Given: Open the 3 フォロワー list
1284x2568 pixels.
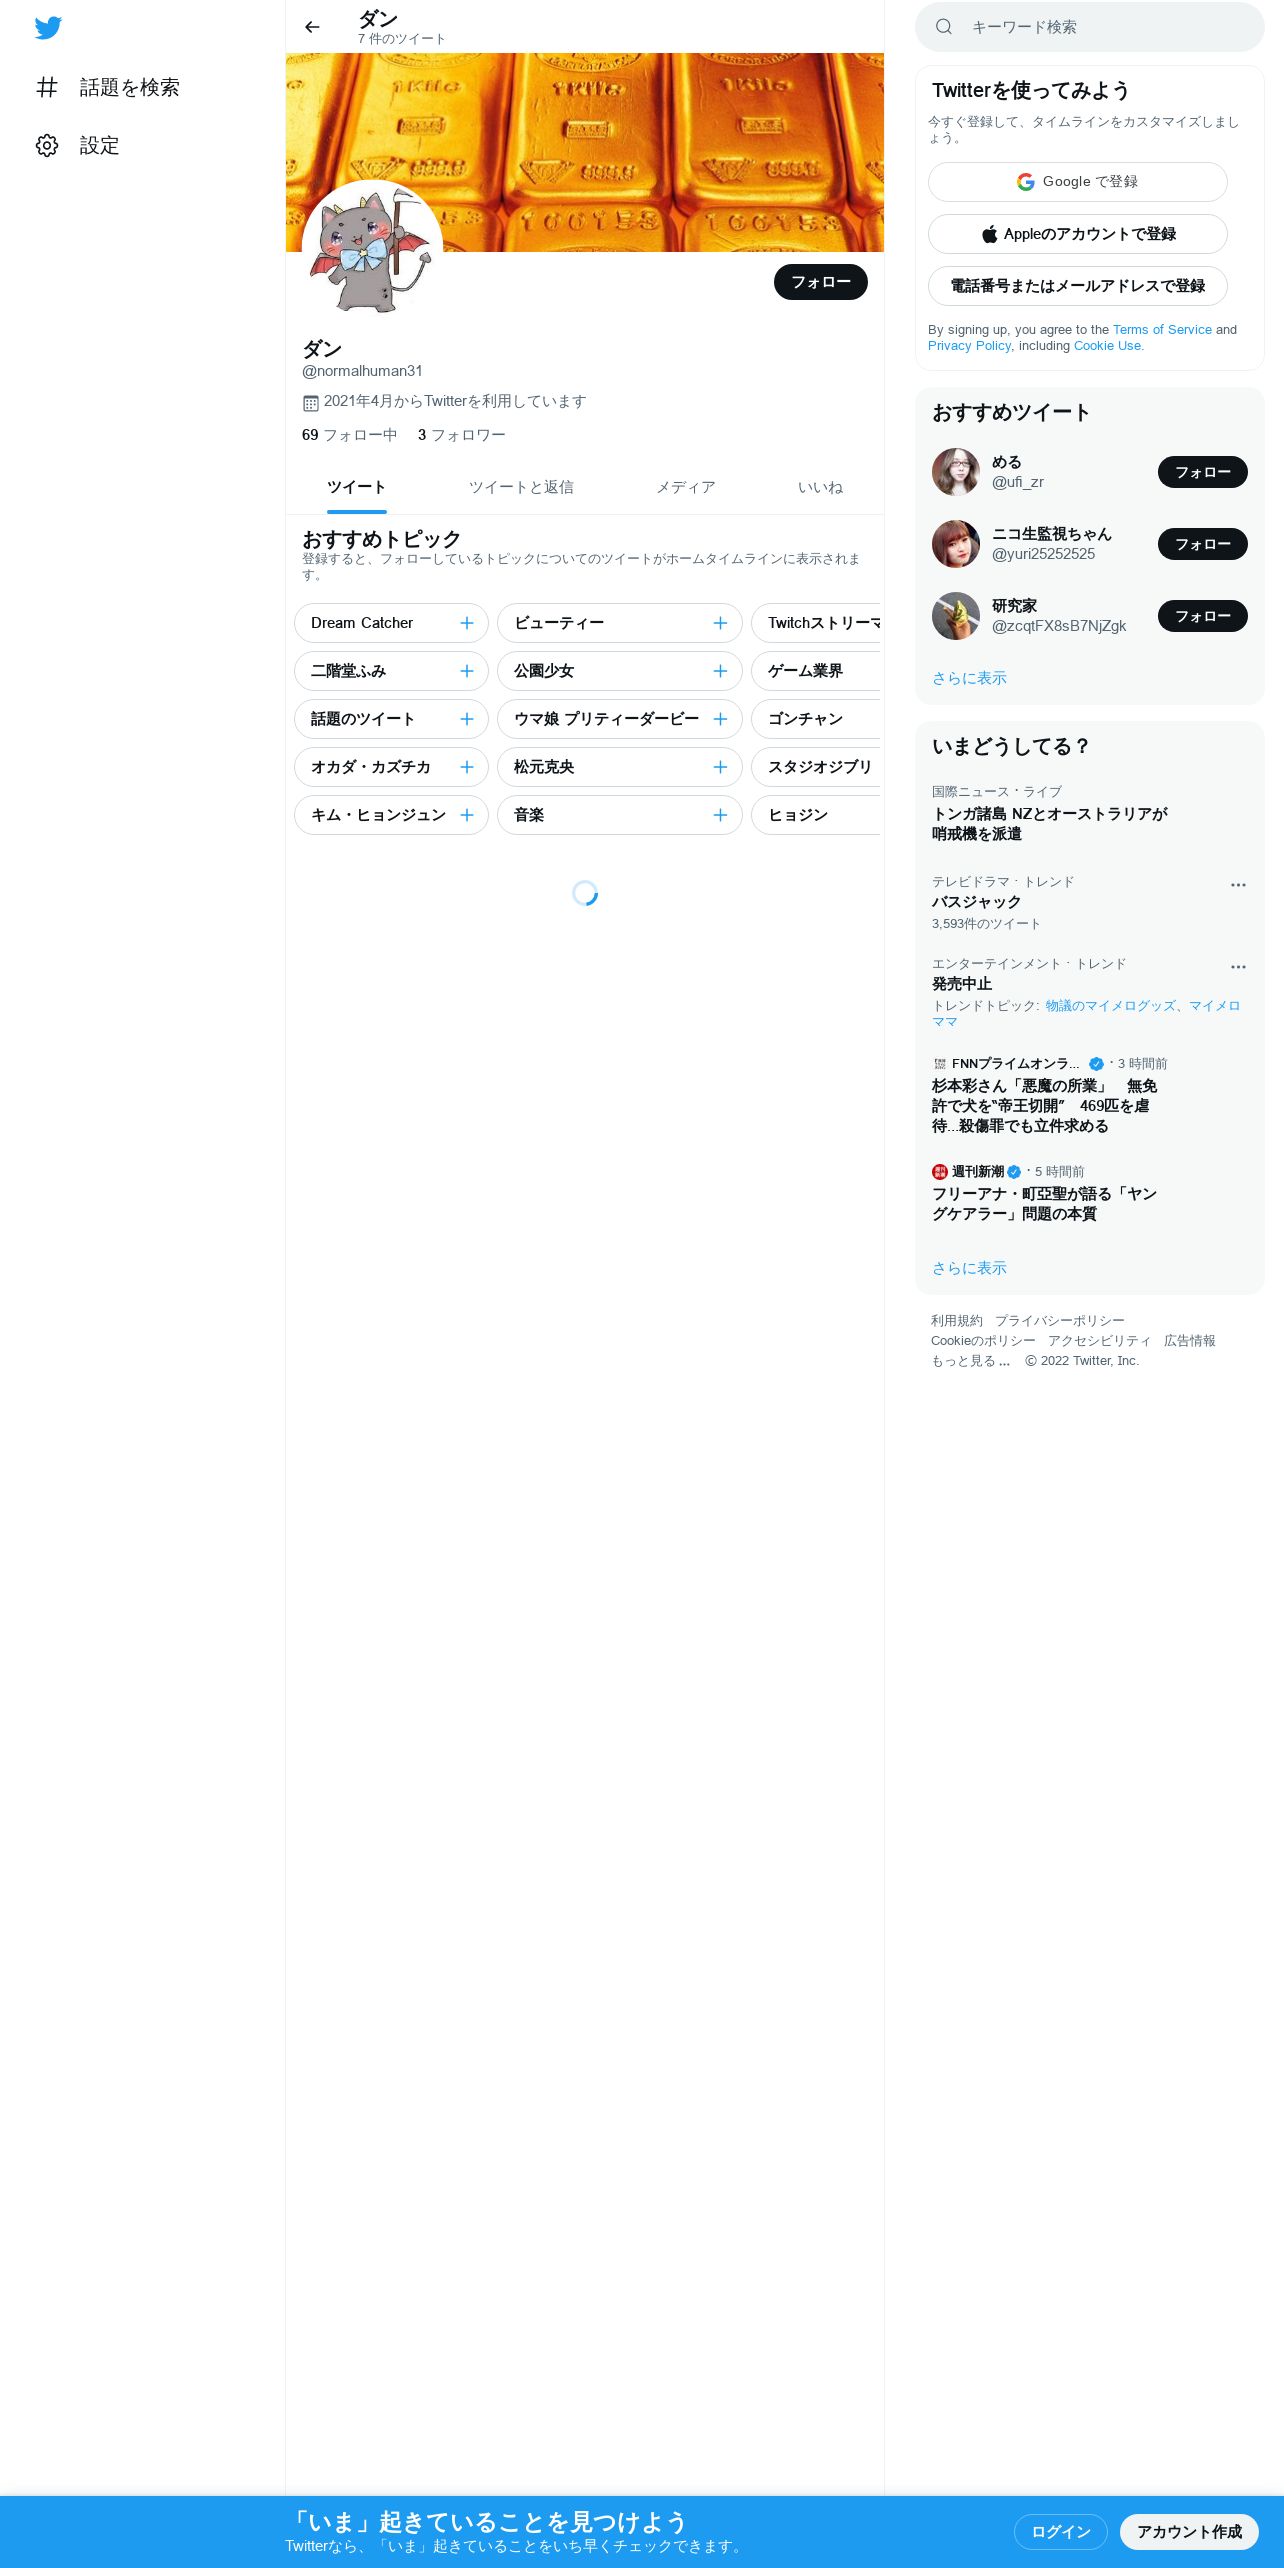Looking at the screenshot, I should tap(461, 435).
